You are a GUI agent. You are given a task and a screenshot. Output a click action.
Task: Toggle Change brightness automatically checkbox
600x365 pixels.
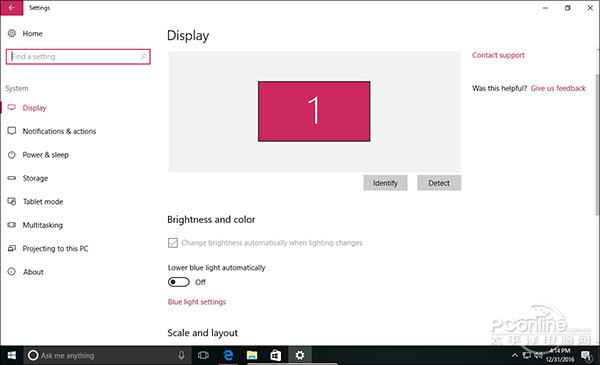pyautogui.click(x=173, y=243)
